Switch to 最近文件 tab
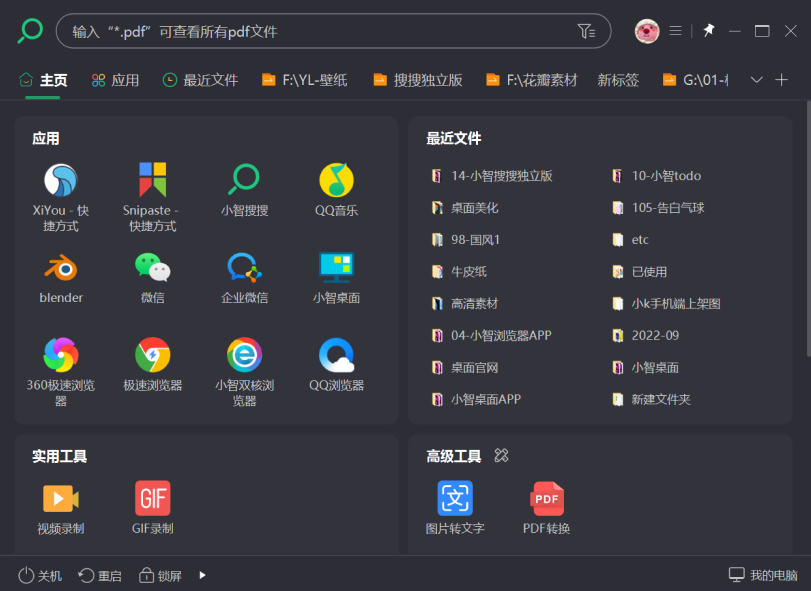Screen dimensions: 811x591 pos(200,80)
